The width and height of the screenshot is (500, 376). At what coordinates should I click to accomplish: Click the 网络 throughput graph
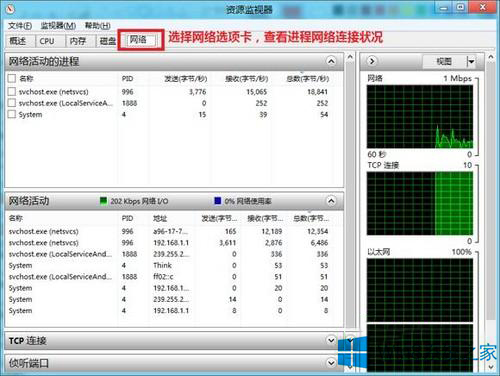(x=420, y=117)
